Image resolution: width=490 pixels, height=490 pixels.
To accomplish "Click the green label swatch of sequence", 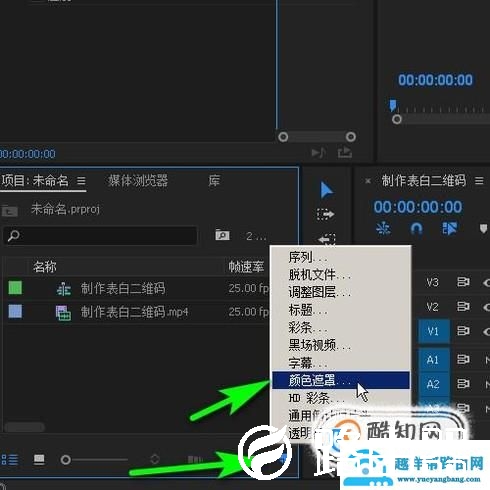I will point(15,288).
